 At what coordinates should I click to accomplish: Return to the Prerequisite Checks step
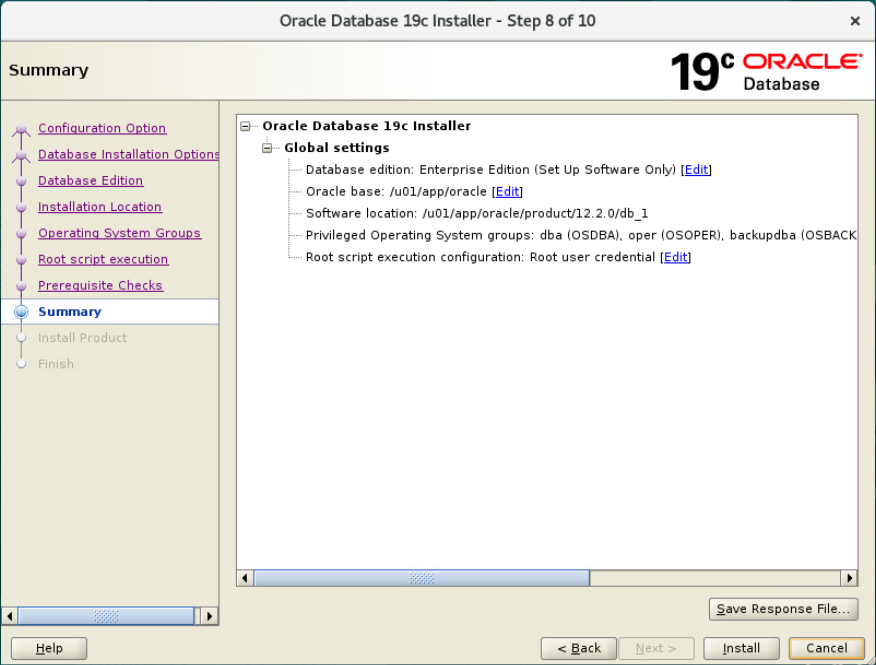click(100, 286)
